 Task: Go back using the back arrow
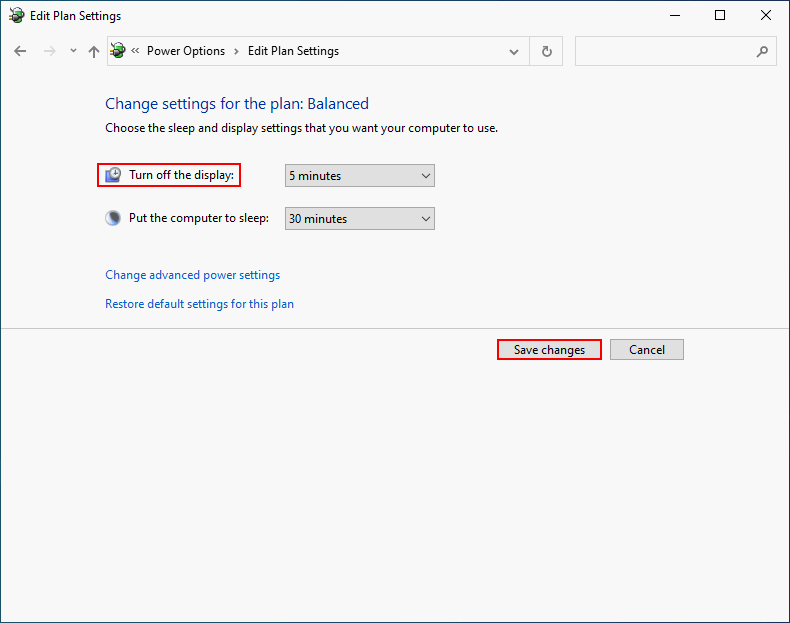coord(20,51)
